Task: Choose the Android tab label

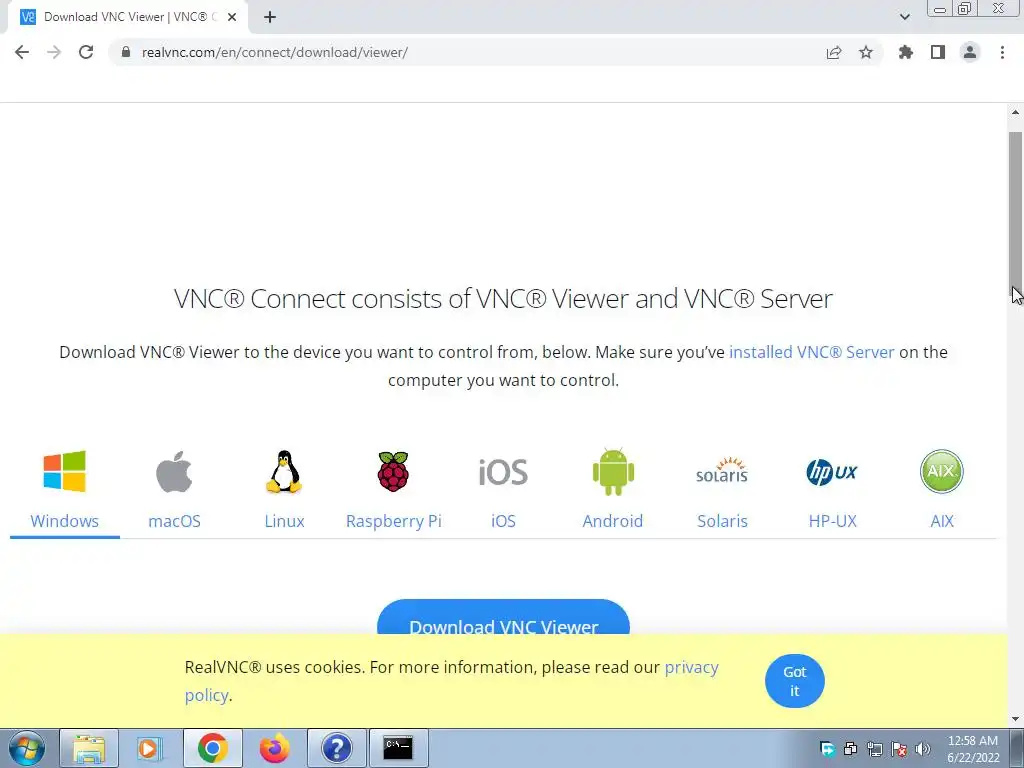Action: 613,521
